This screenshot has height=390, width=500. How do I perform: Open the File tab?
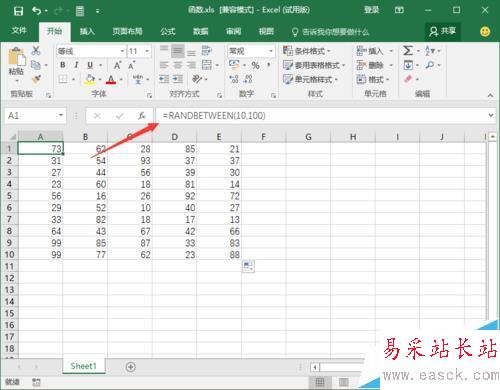[19, 31]
